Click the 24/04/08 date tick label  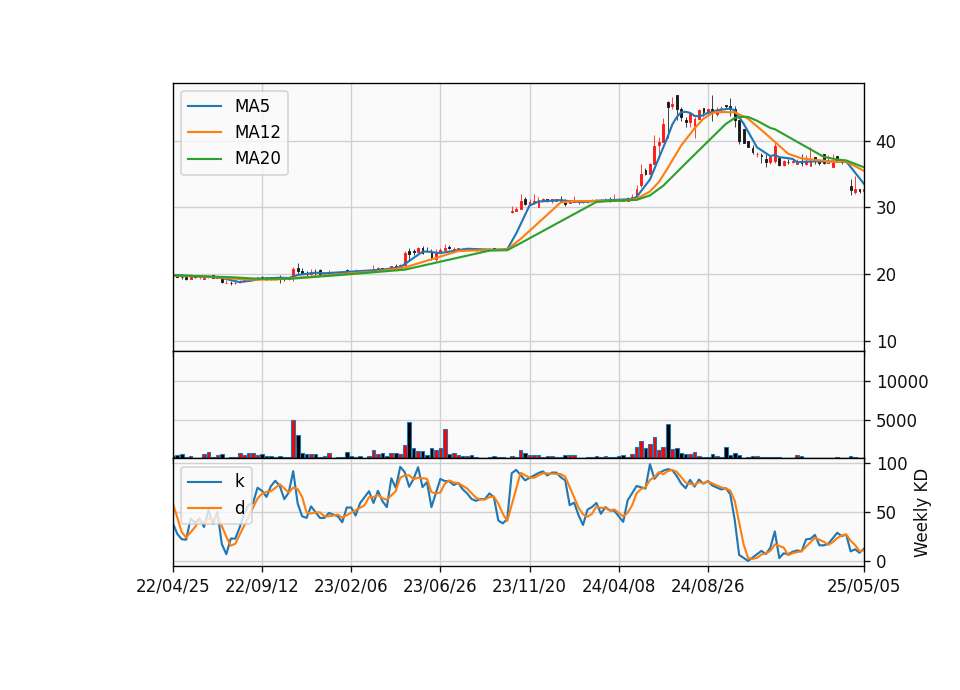(x=618, y=586)
